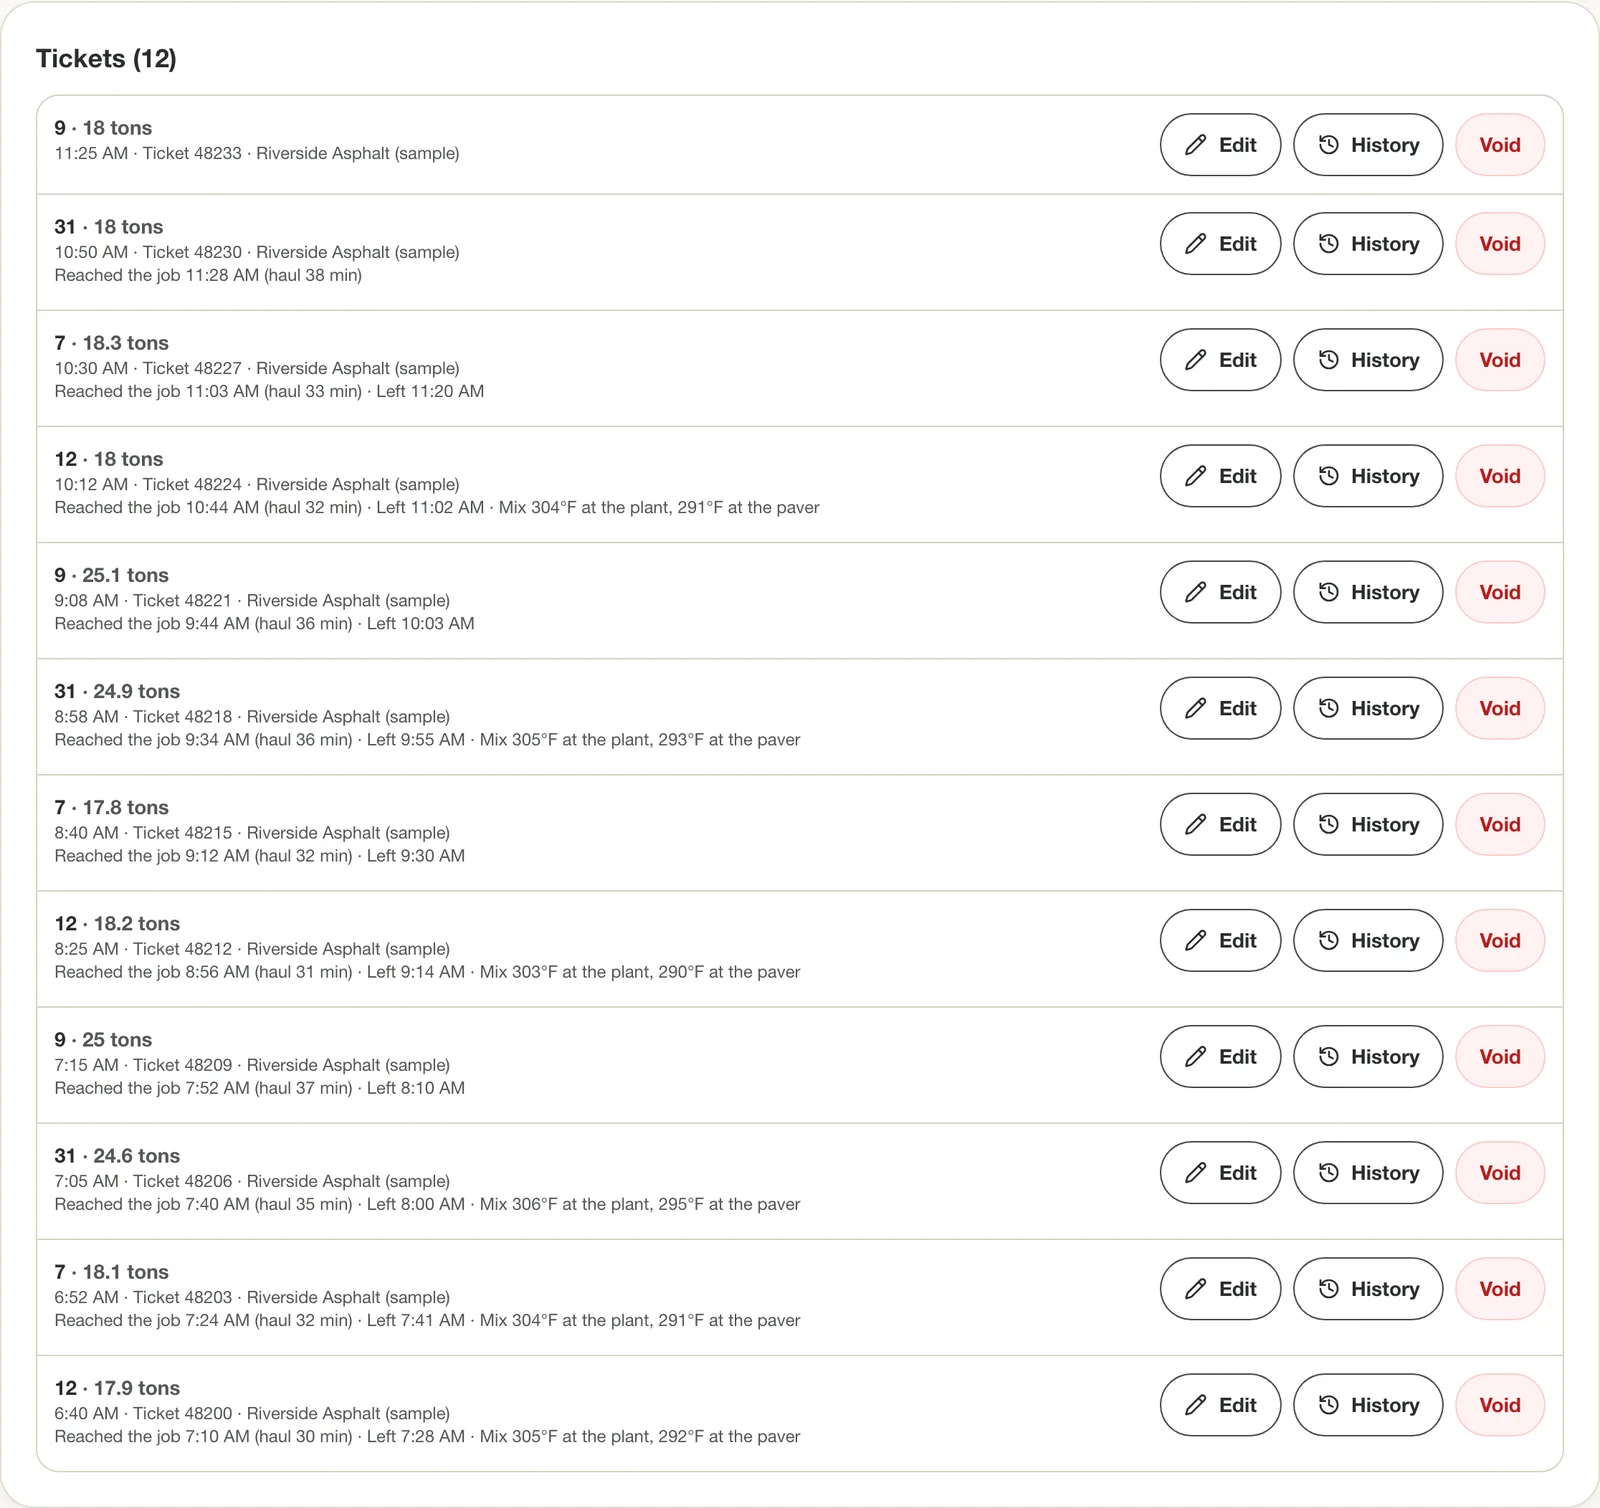The height and width of the screenshot is (1508, 1600).
Task: Void the 18.3 tons ticket 48227
Action: (1500, 360)
